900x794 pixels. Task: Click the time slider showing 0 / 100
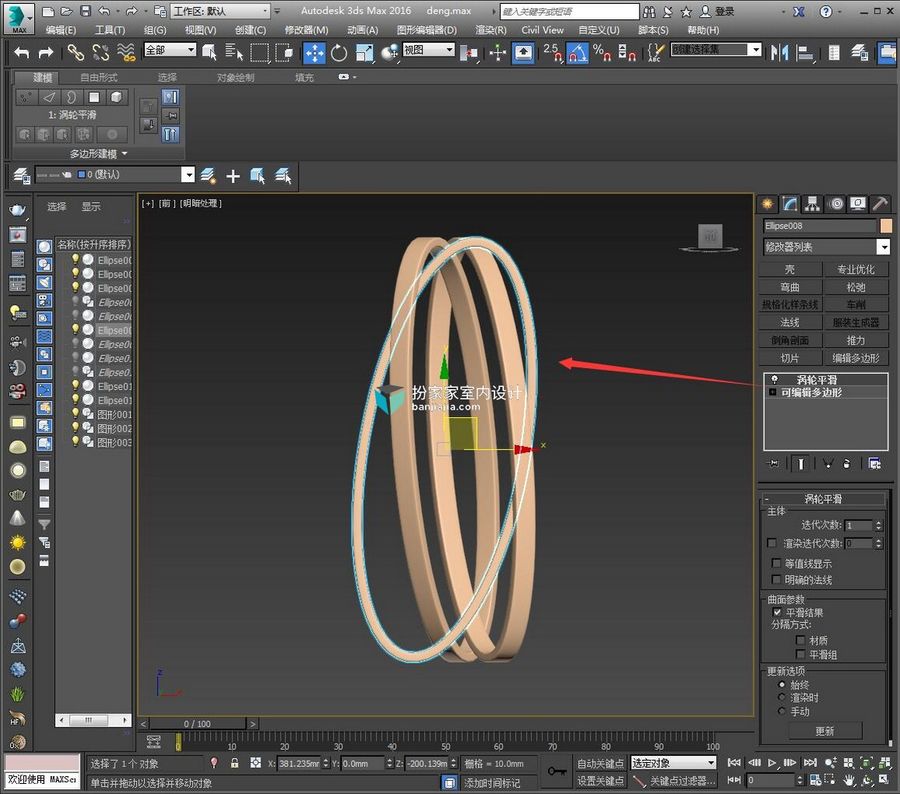tap(197, 724)
